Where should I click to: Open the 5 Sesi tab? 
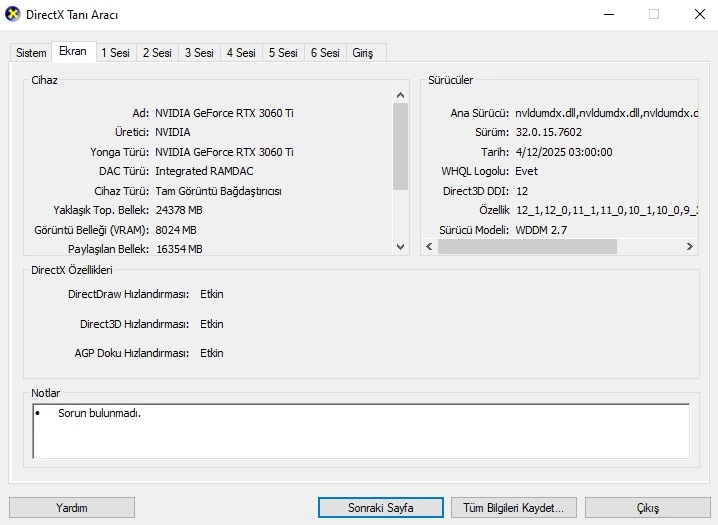283,53
